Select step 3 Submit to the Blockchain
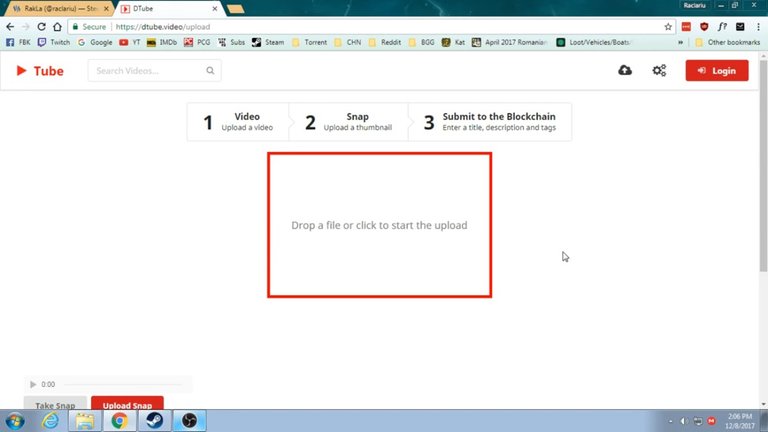 (490, 122)
